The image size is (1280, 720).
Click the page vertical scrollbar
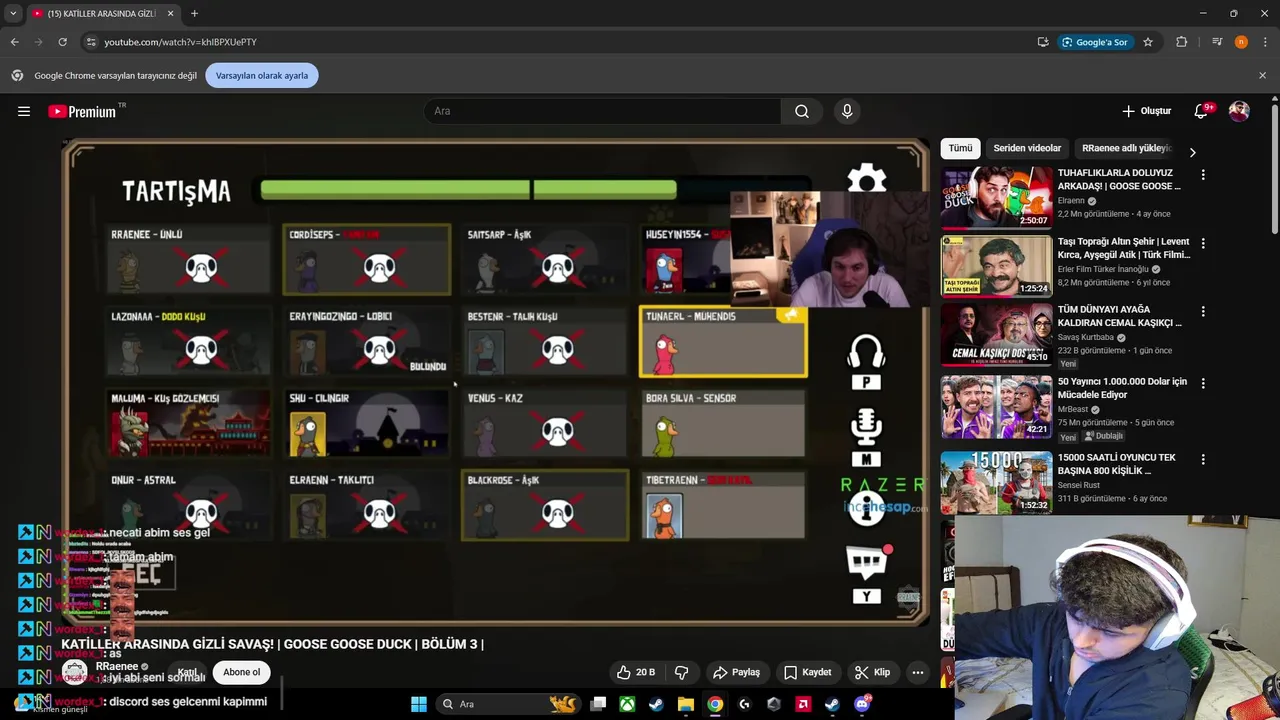click(1274, 170)
